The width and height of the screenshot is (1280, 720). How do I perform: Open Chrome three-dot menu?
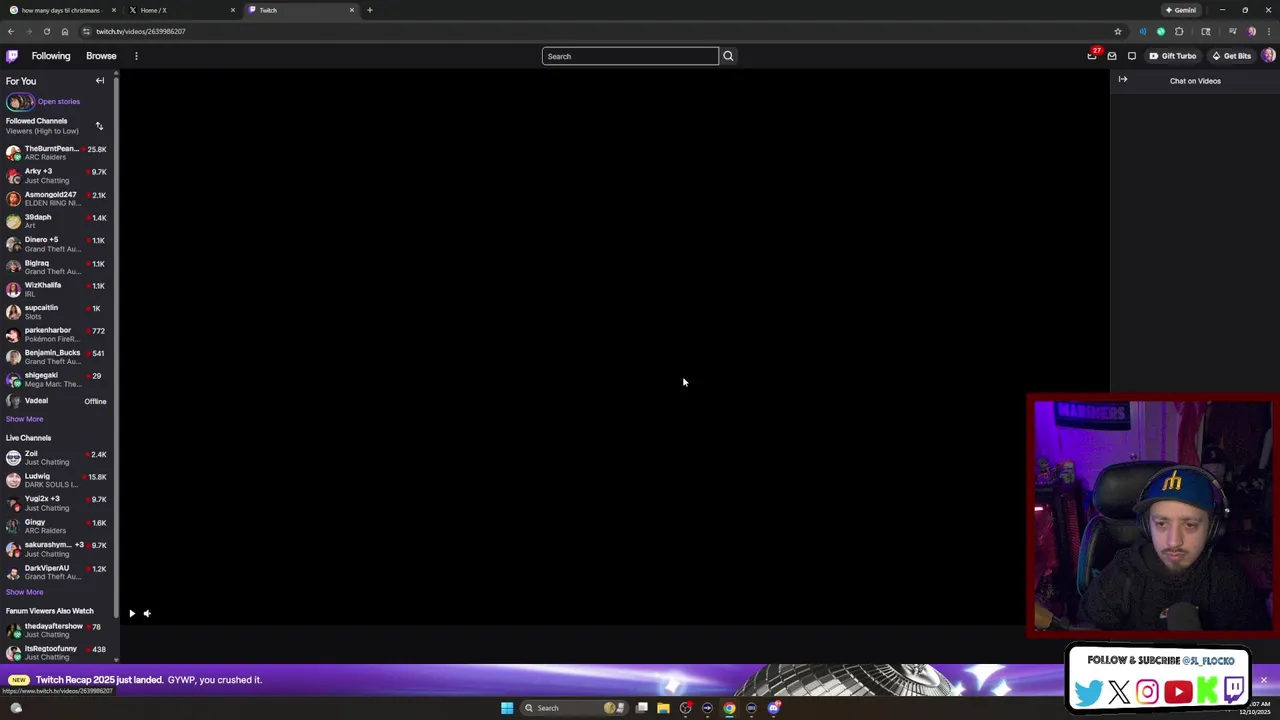point(1268,31)
